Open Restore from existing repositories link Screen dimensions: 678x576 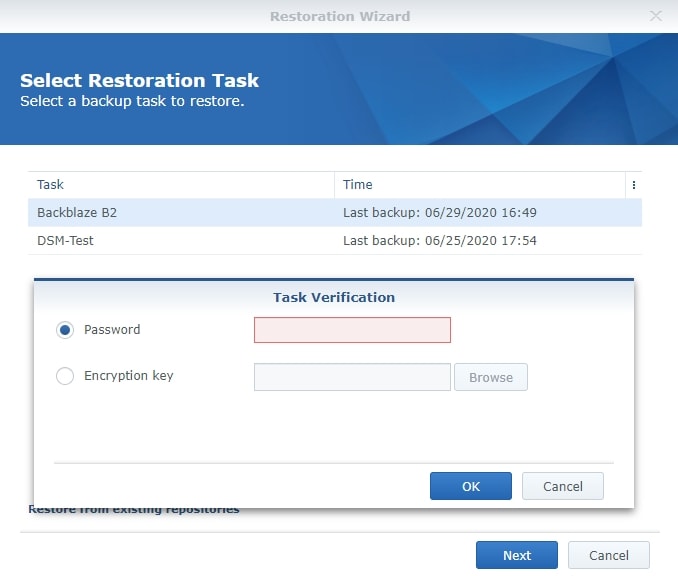[133, 510]
